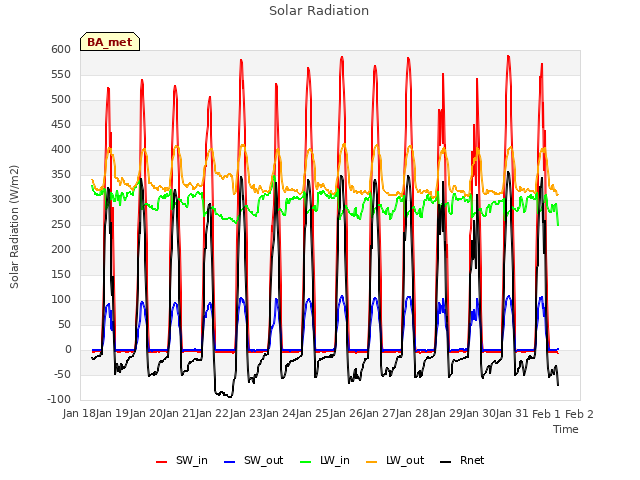640x480 pixels.
Task: Select the Solar Radiation chart title
Action: pyautogui.click(x=319, y=11)
